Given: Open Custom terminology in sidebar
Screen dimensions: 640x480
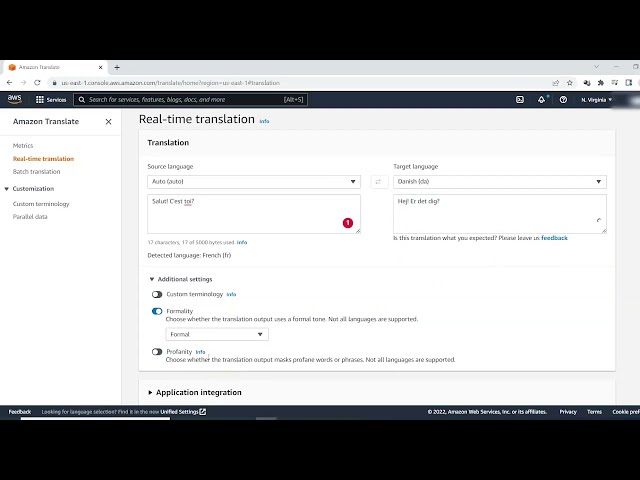Looking at the screenshot, I should point(41,204).
